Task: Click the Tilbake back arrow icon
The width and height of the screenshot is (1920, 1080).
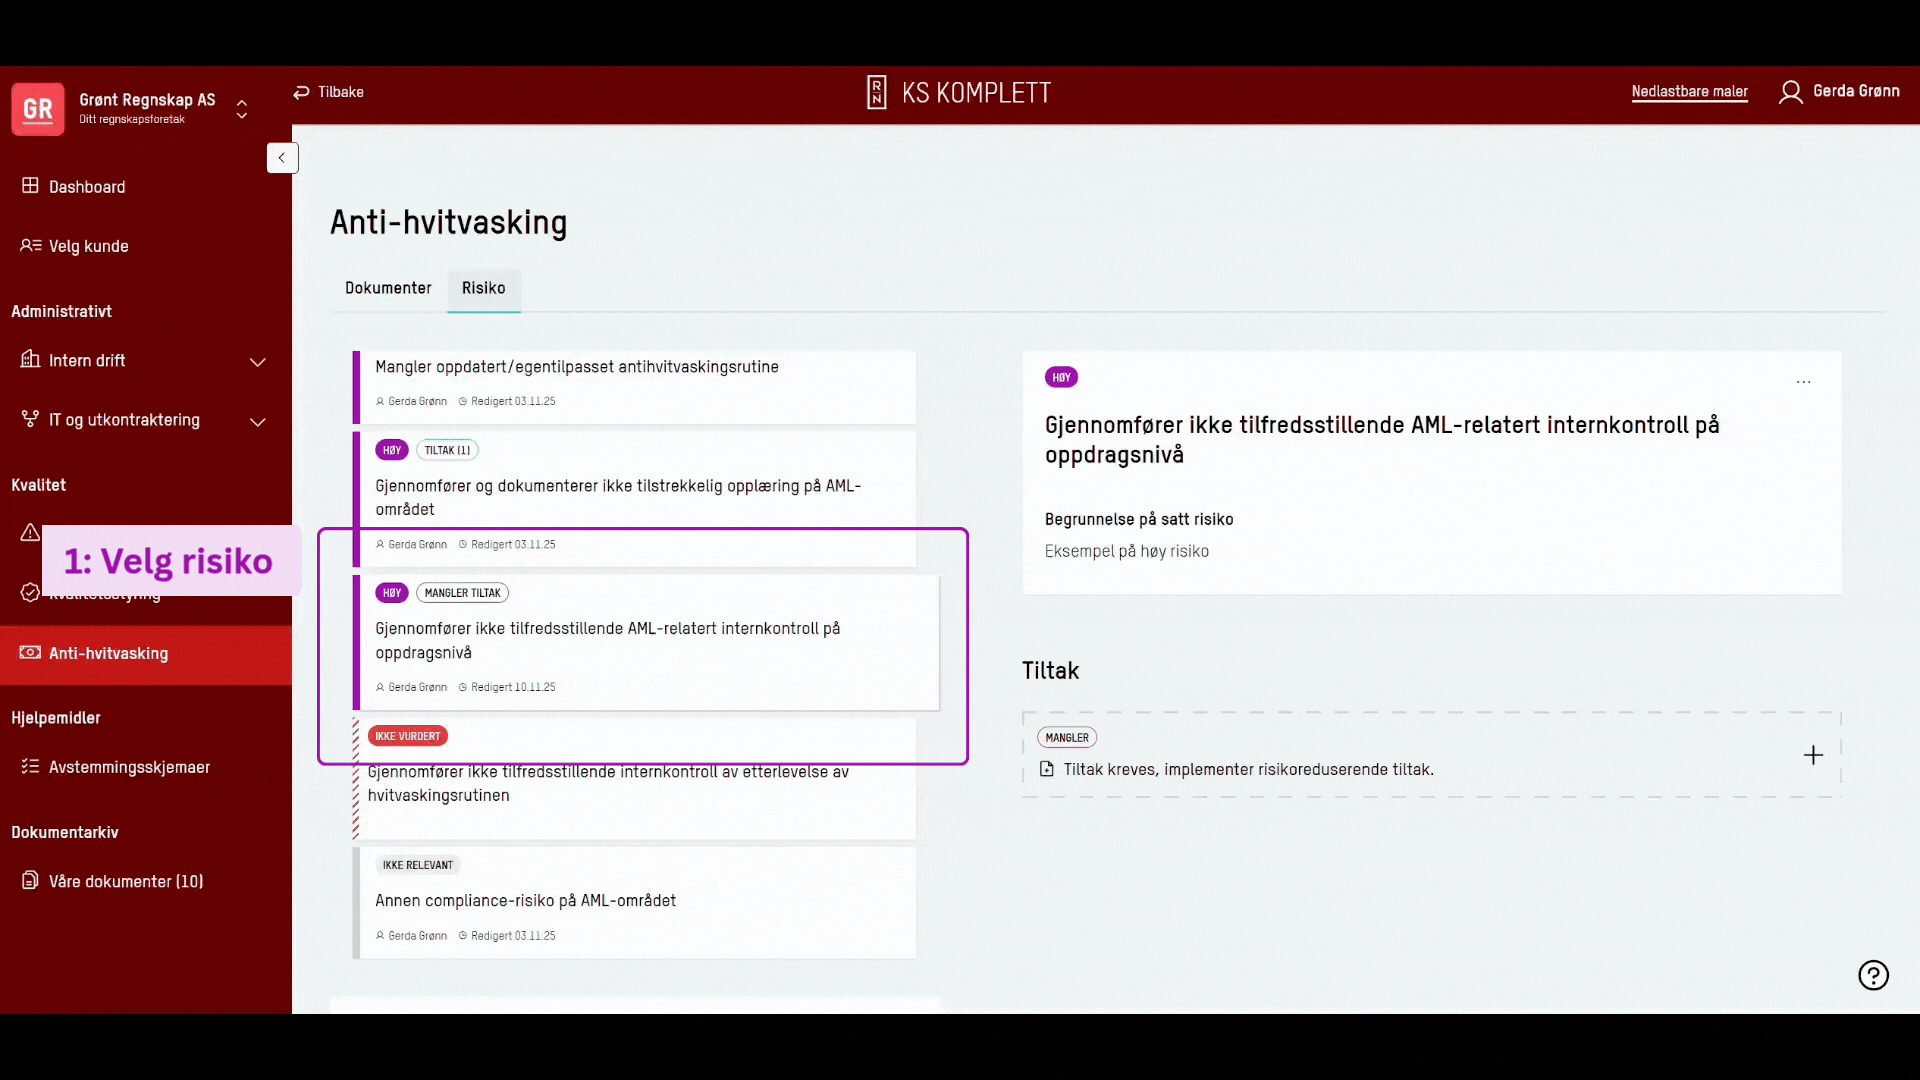Action: (x=301, y=92)
